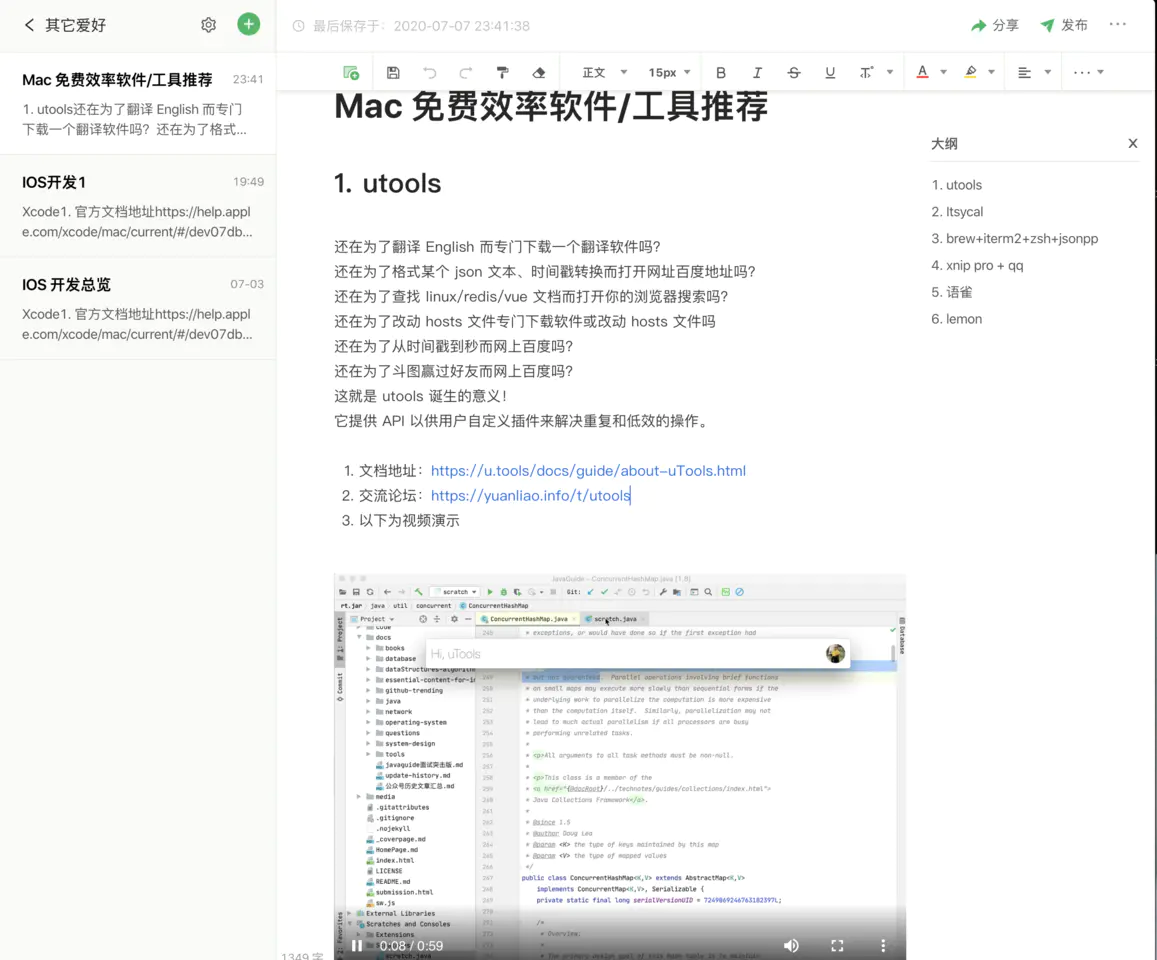Open the u.tools docs guide link
The image size is (1157, 960).
click(588, 471)
